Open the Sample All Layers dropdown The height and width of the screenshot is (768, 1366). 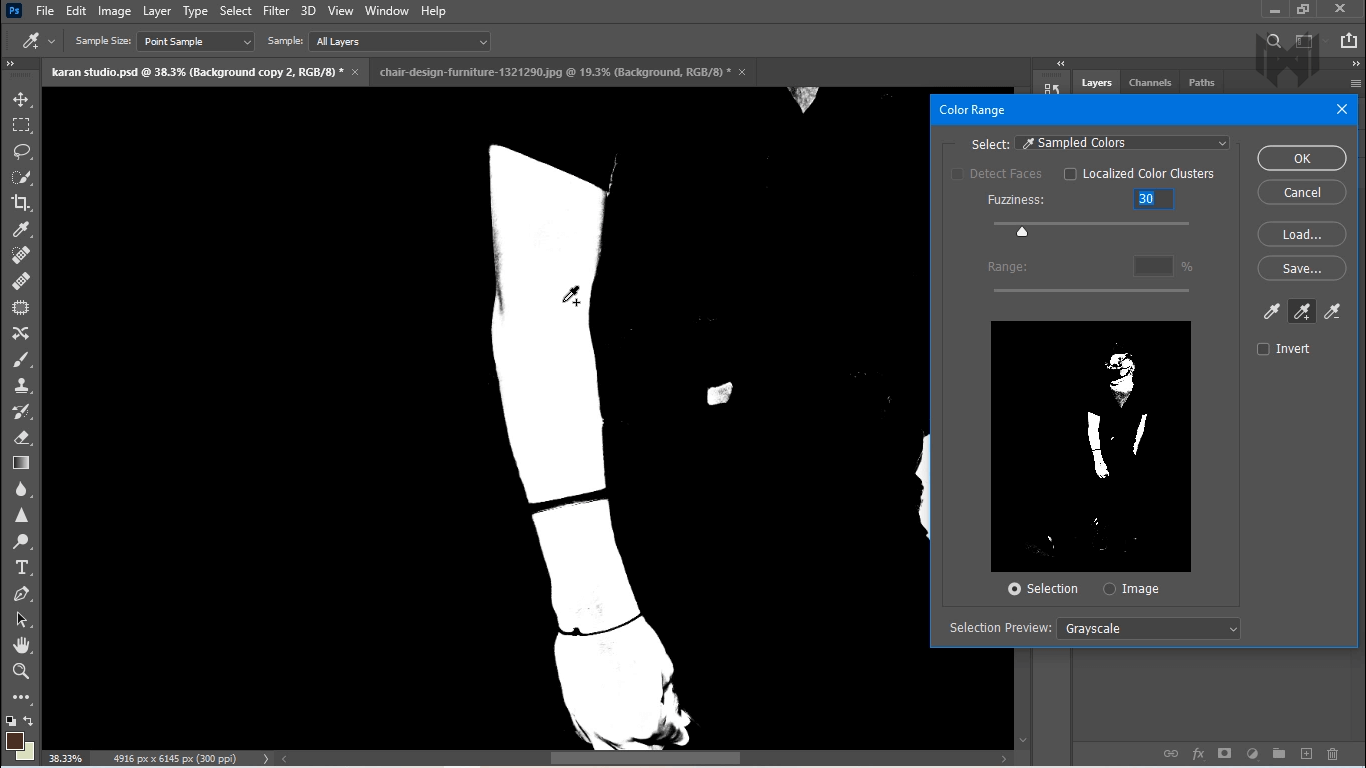pyautogui.click(x=400, y=41)
